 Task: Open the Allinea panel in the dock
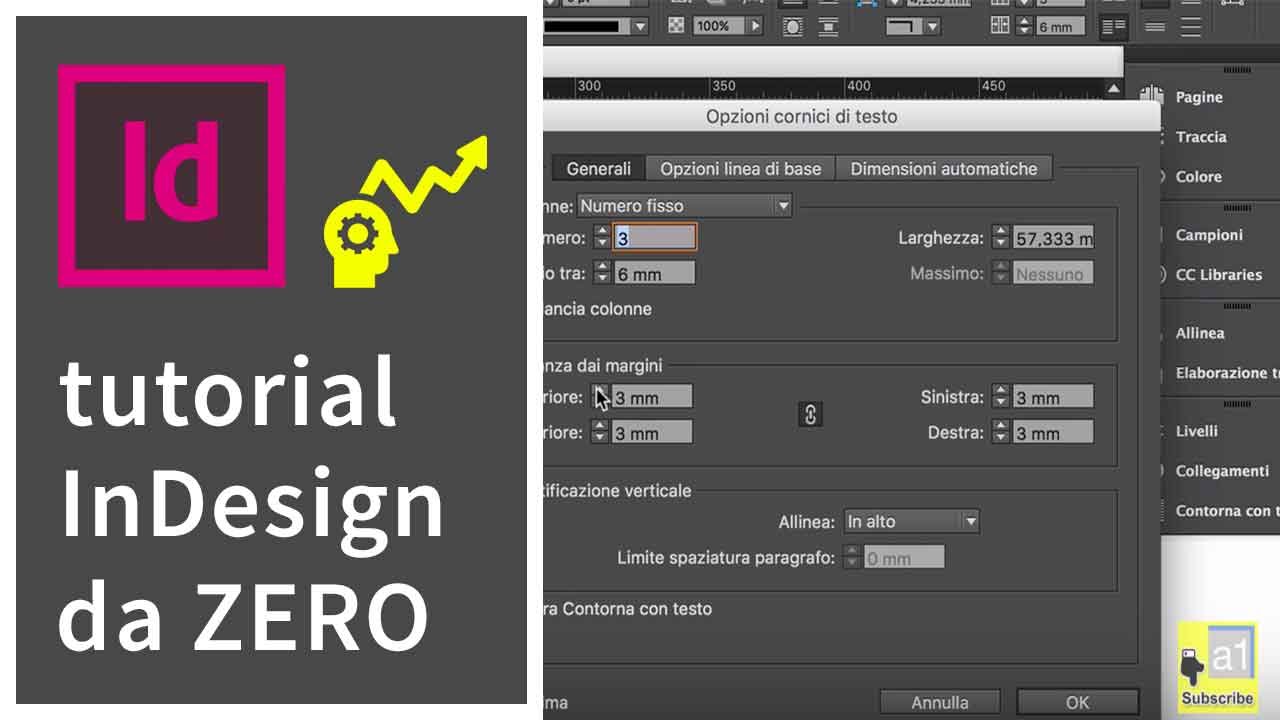(x=1199, y=333)
